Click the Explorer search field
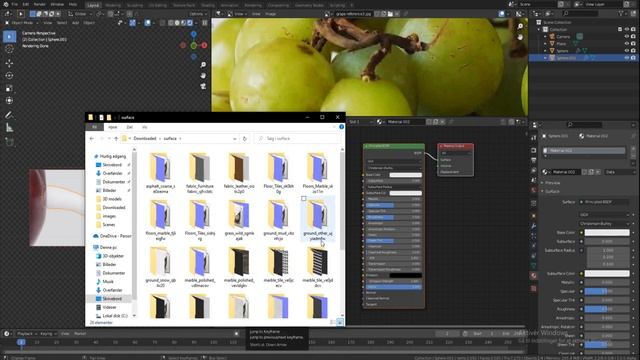The height and width of the screenshot is (360, 640). (x=297, y=139)
